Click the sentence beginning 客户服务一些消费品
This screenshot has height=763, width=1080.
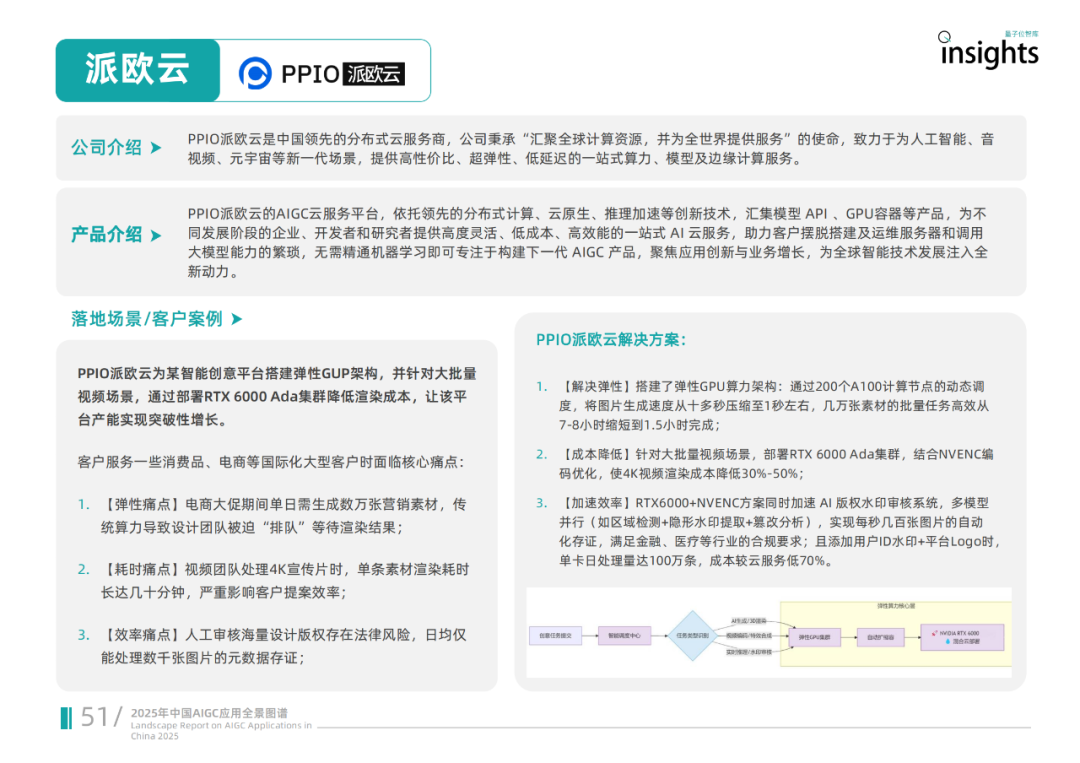[x=271, y=461]
